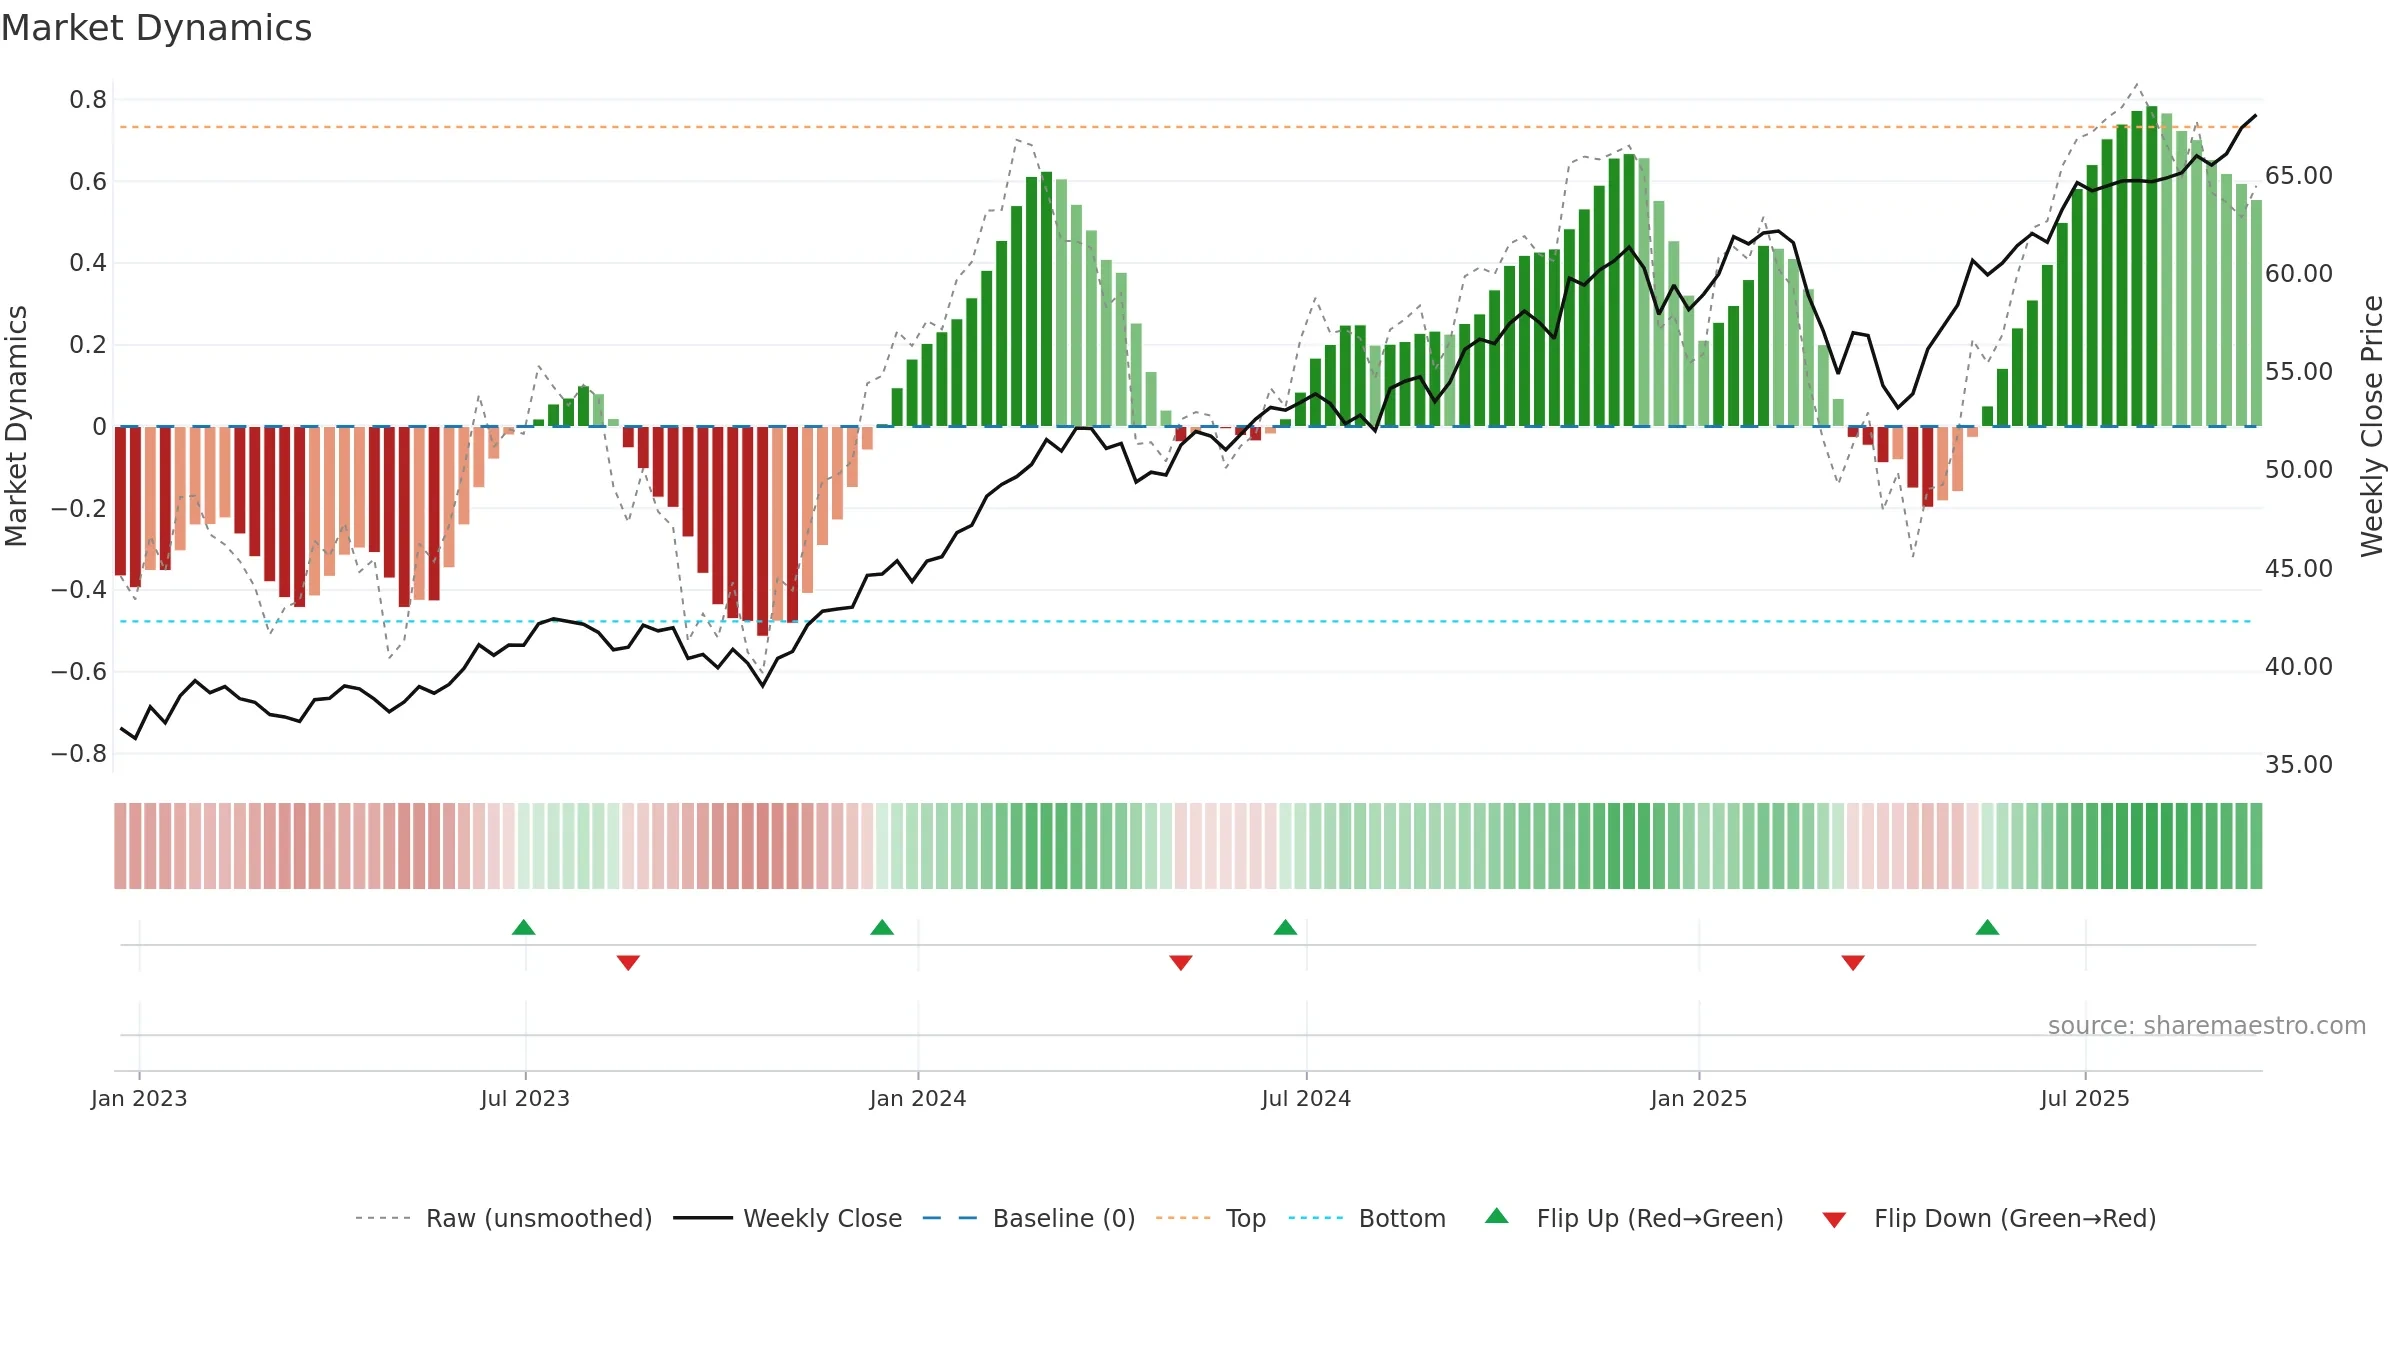Click the Jul 2025 x-axis label
The width and height of the screenshot is (2400, 1350).
tap(2085, 1098)
